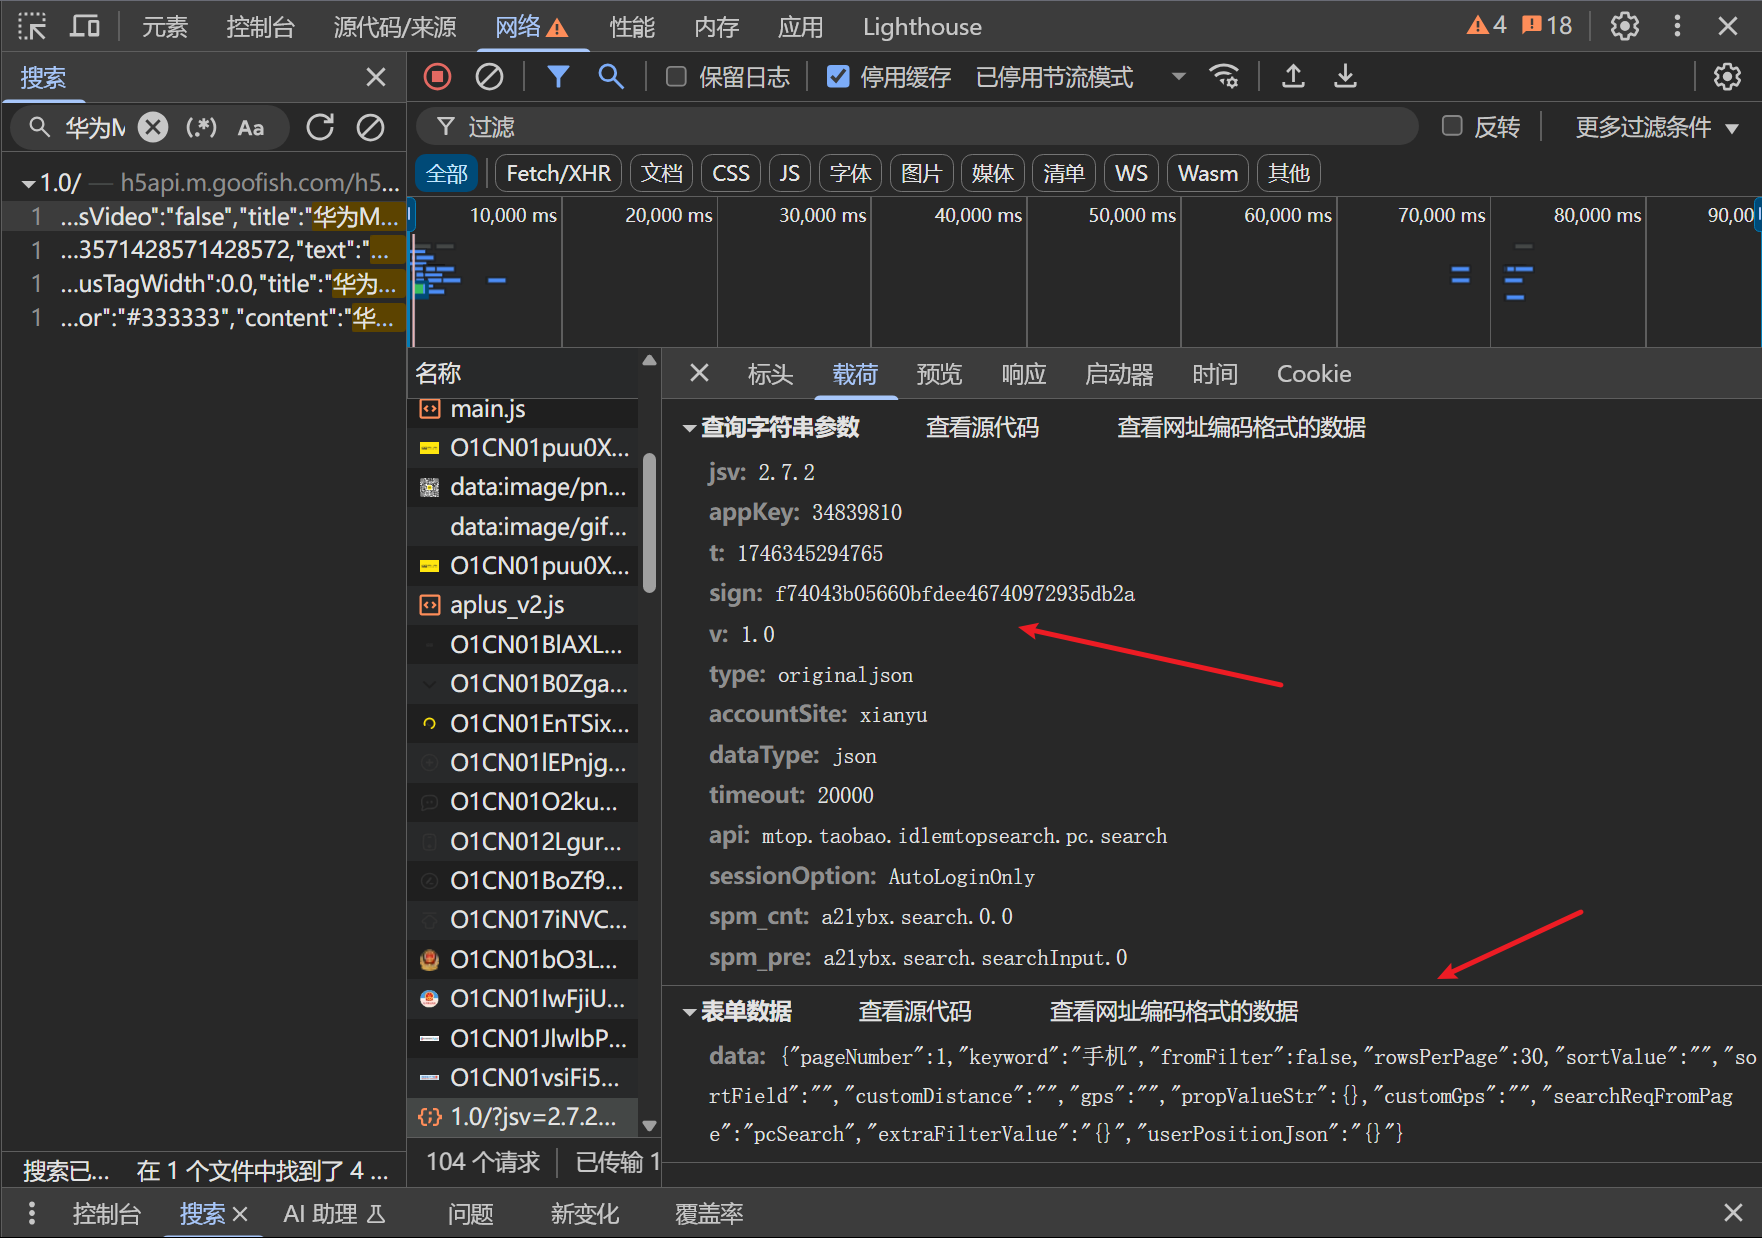Enable the 保留日志 checkbox
The width and height of the screenshot is (1762, 1238).
click(x=677, y=77)
